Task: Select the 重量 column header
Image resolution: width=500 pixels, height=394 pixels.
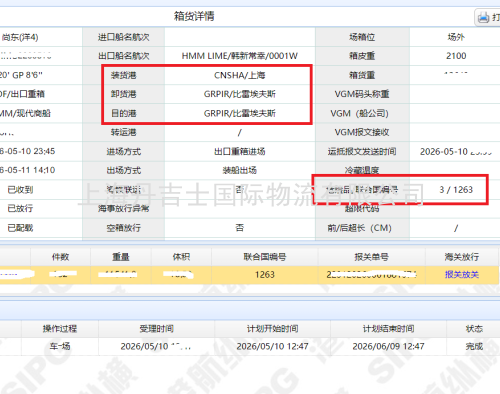Action: click(x=121, y=257)
